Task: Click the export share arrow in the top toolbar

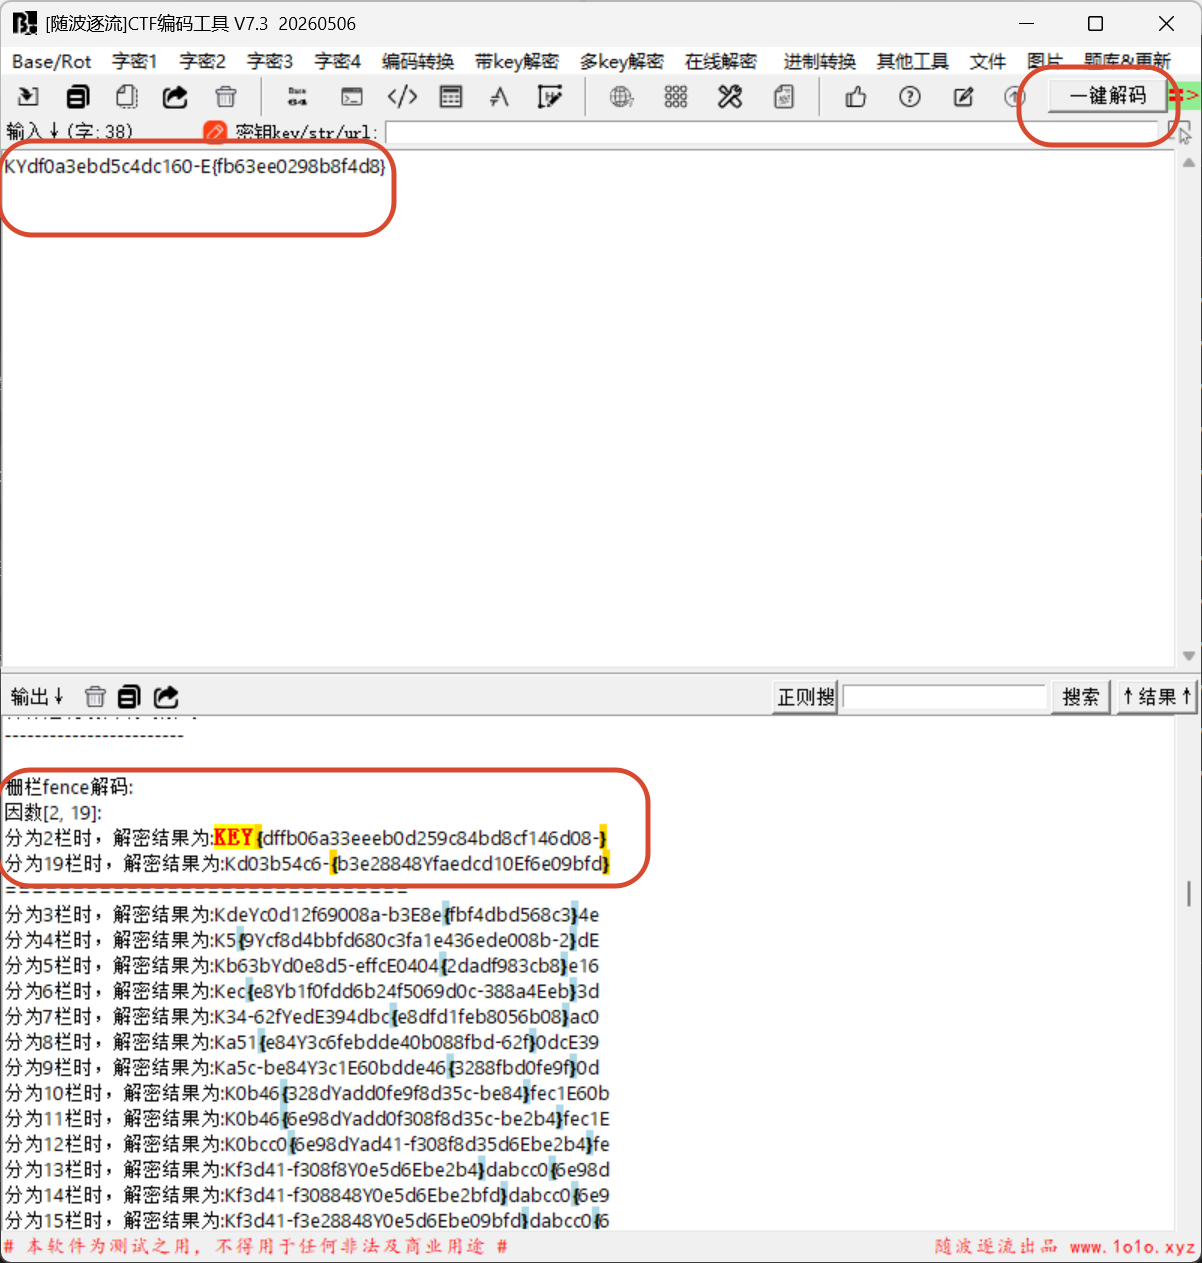Action: click(175, 97)
